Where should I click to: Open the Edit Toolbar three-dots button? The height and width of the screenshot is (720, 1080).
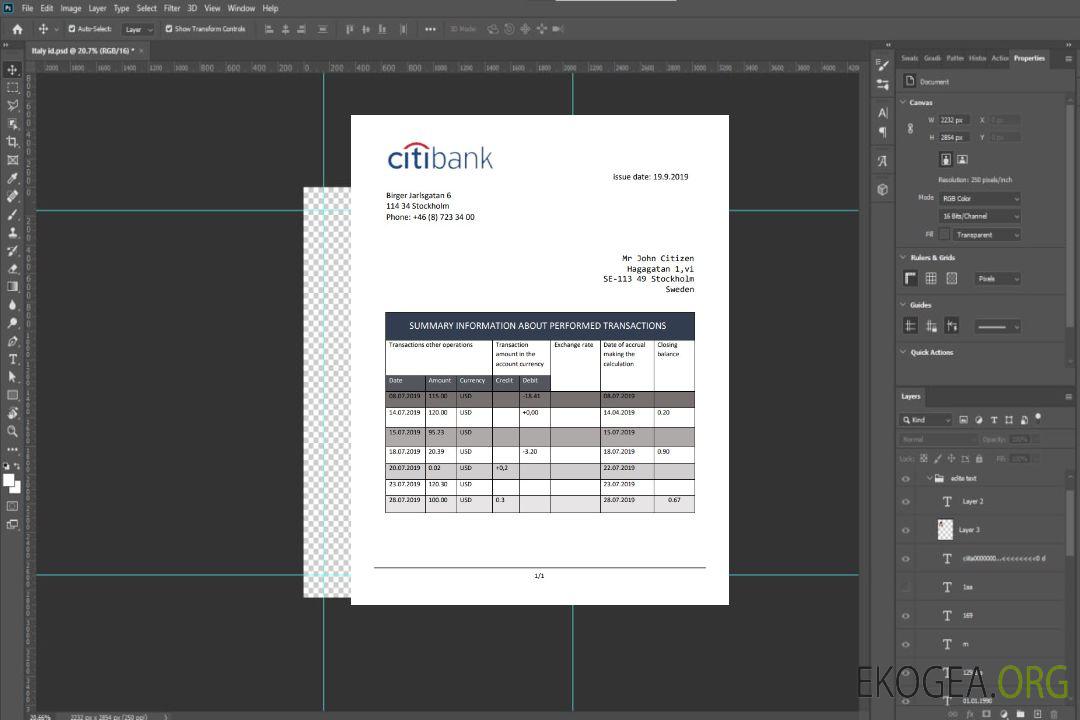tap(12, 449)
